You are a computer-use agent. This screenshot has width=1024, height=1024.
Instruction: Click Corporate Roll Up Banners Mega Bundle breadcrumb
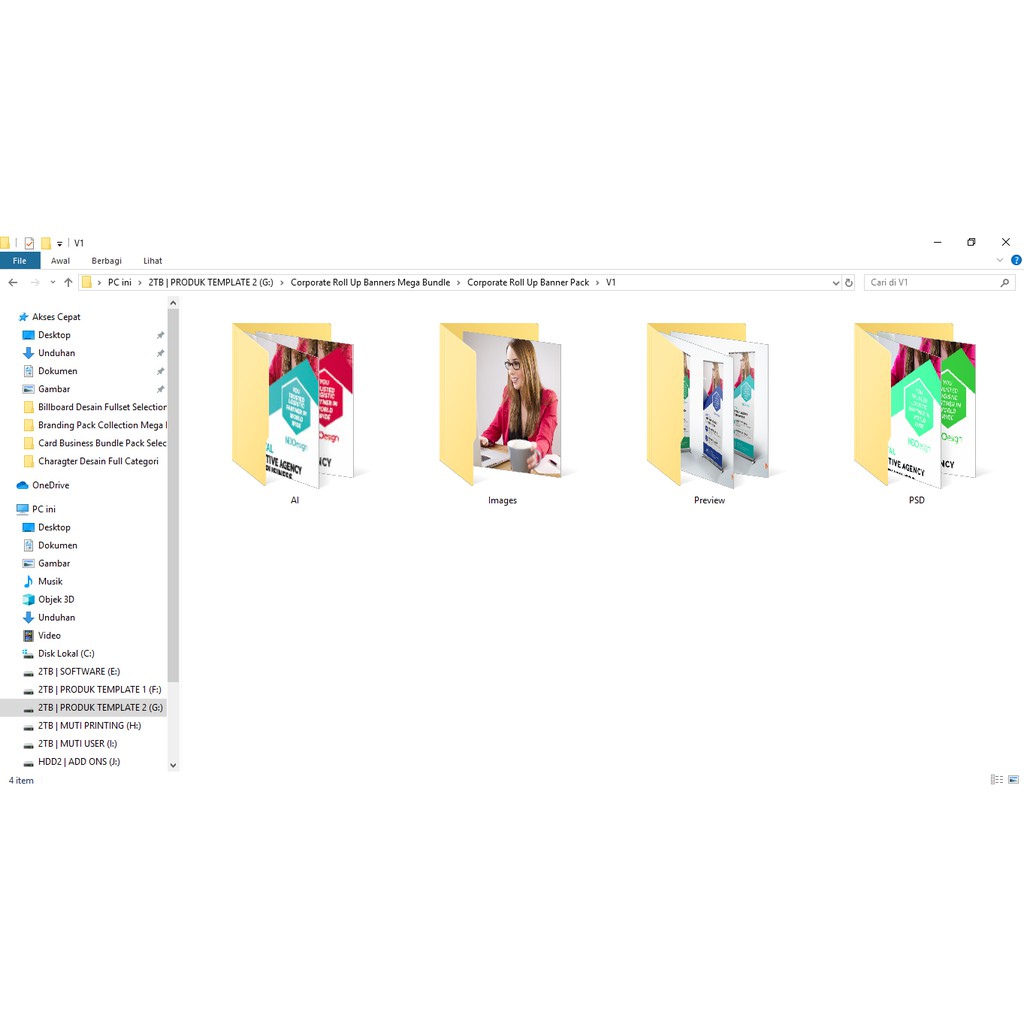pos(370,283)
